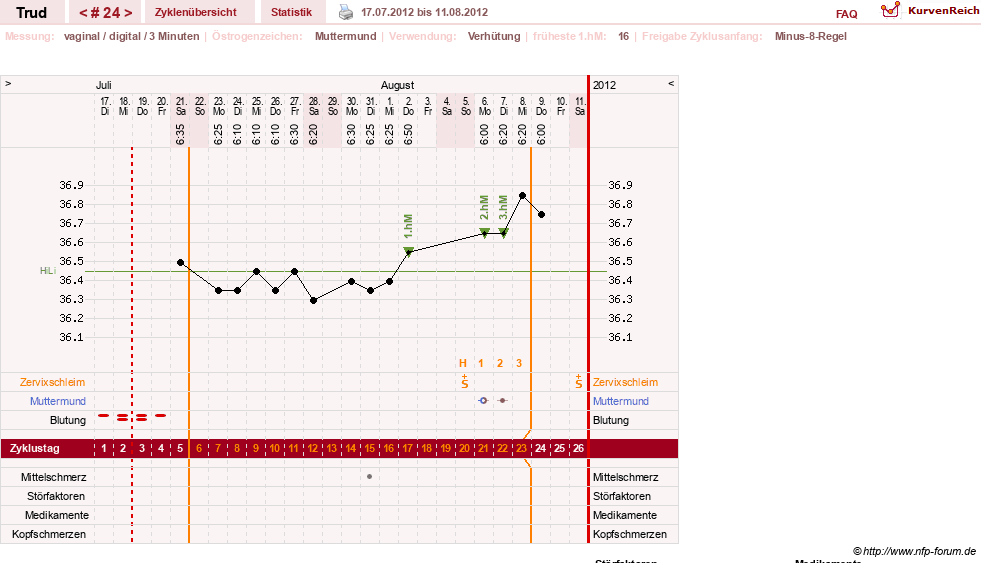Click the Muttermund value in the settings line
Screen dimensions: 981x563
pyautogui.click(x=346, y=36)
